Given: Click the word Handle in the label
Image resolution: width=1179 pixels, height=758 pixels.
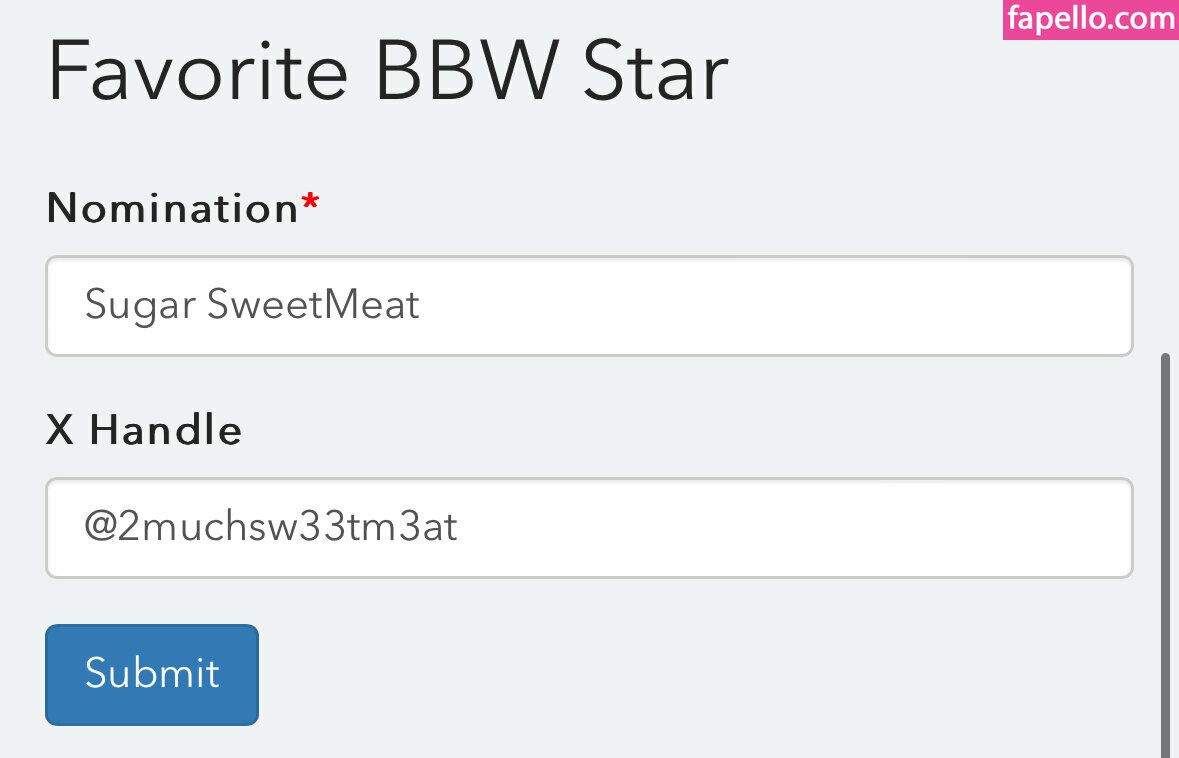Looking at the screenshot, I should coord(165,430).
